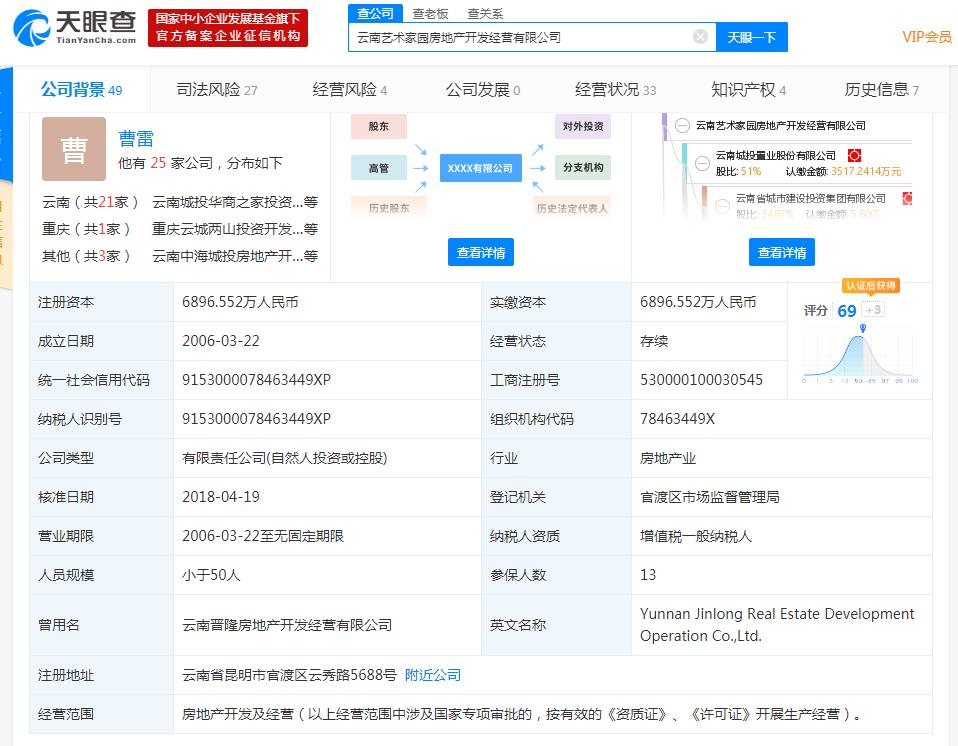This screenshot has width=958, height=746.
Task: Click the 云南中海城投房地产开...等 entry
Action: click(235, 256)
